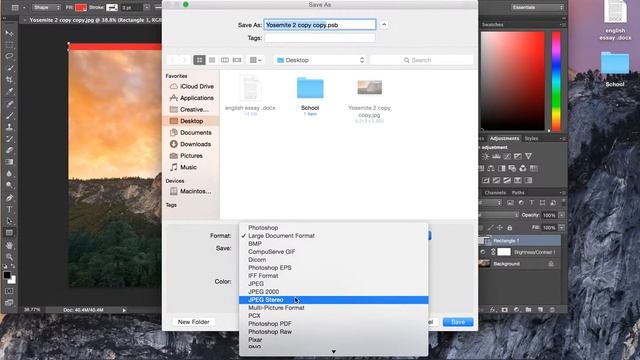This screenshot has width=640, height=360.
Task: Add a Threshold adjustment
Action: [507, 180]
